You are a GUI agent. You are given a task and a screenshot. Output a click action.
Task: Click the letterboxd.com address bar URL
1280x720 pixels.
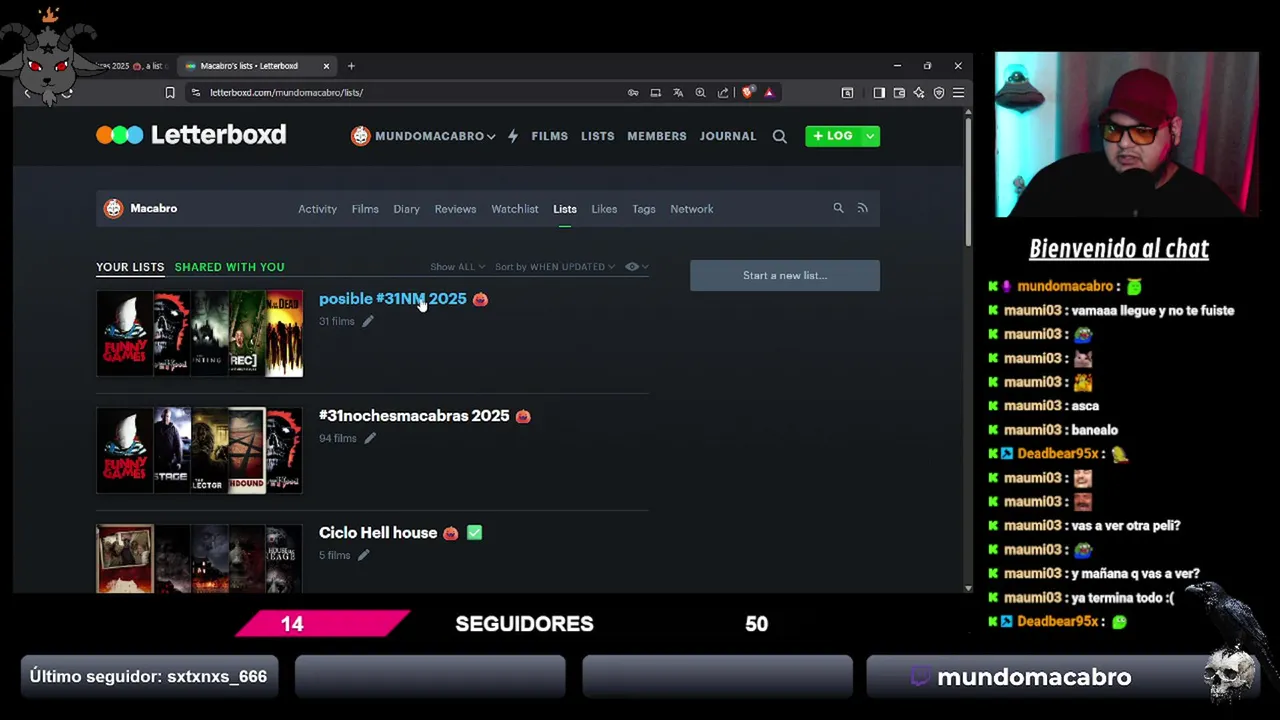pyautogui.click(x=286, y=92)
